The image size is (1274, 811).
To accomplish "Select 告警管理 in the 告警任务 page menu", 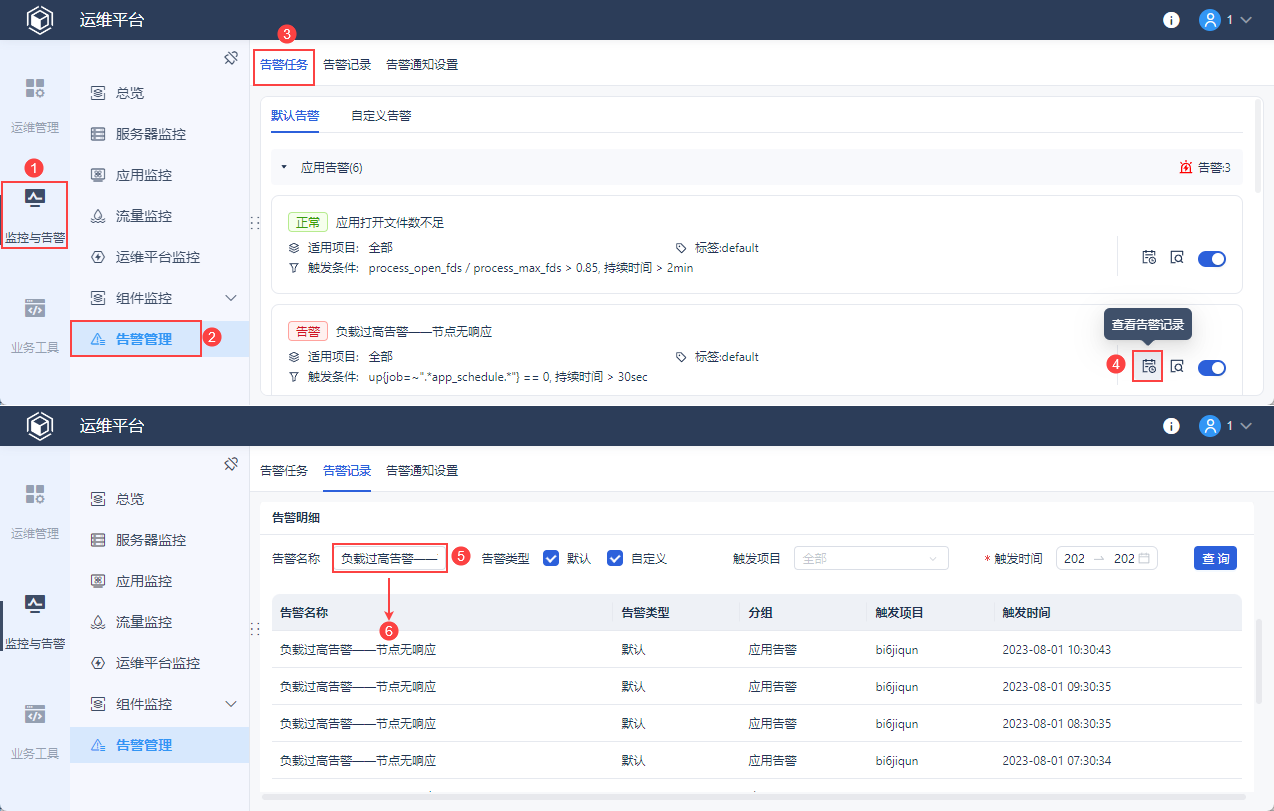I will coord(160,339).
